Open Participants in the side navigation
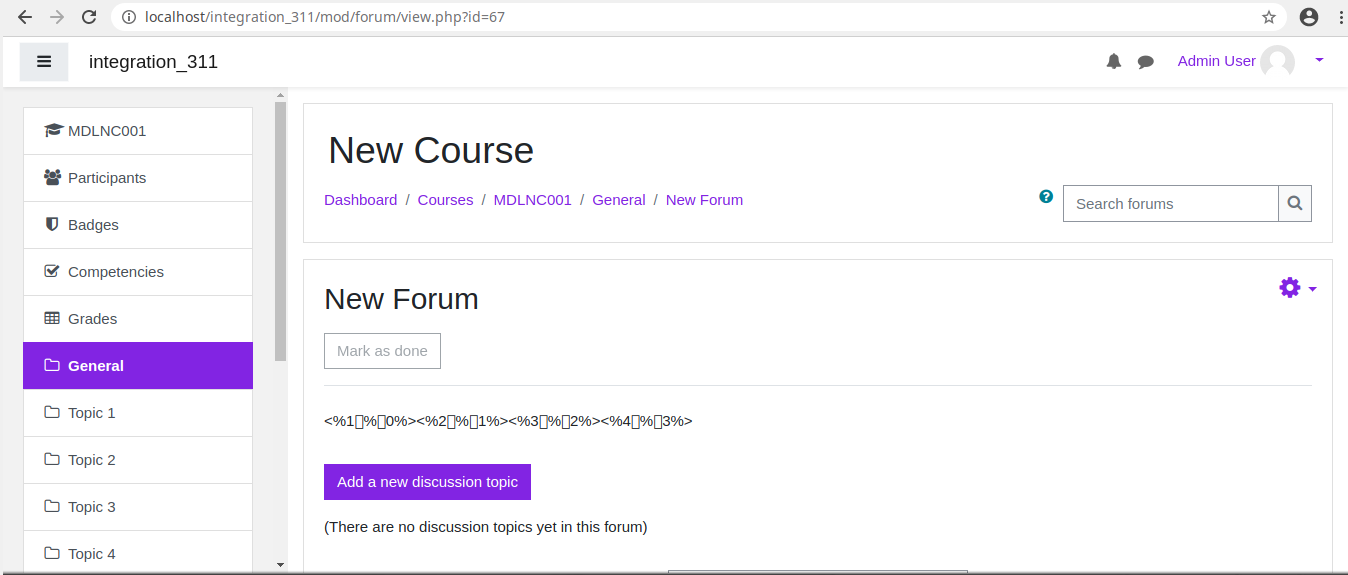The height and width of the screenshot is (575, 1348). click(138, 178)
